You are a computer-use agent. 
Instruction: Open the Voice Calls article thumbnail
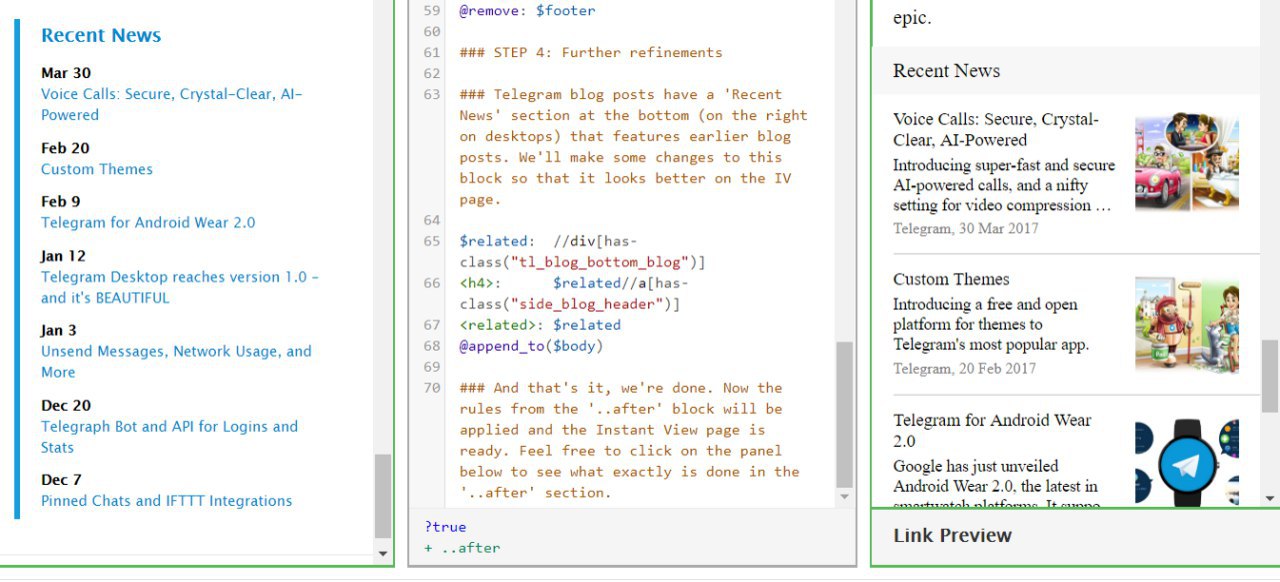point(1186,161)
